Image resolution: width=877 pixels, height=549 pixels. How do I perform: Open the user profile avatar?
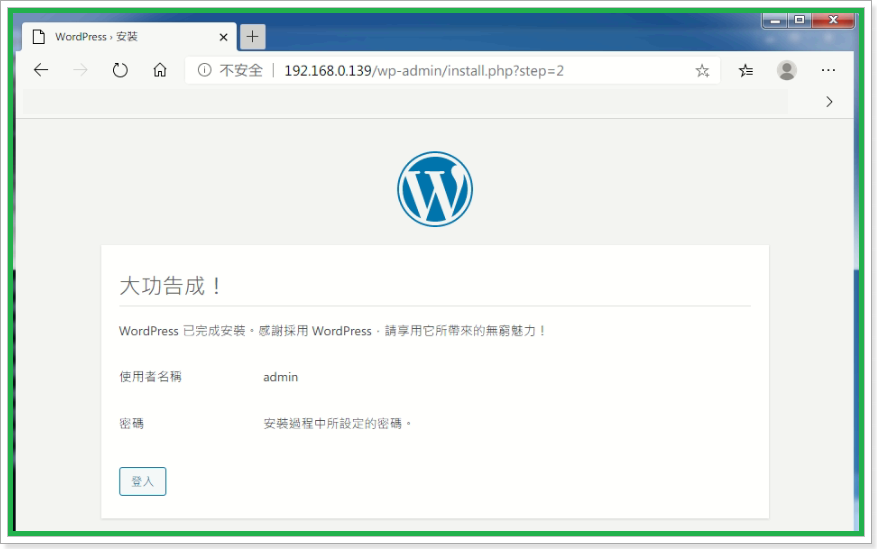(786, 70)
